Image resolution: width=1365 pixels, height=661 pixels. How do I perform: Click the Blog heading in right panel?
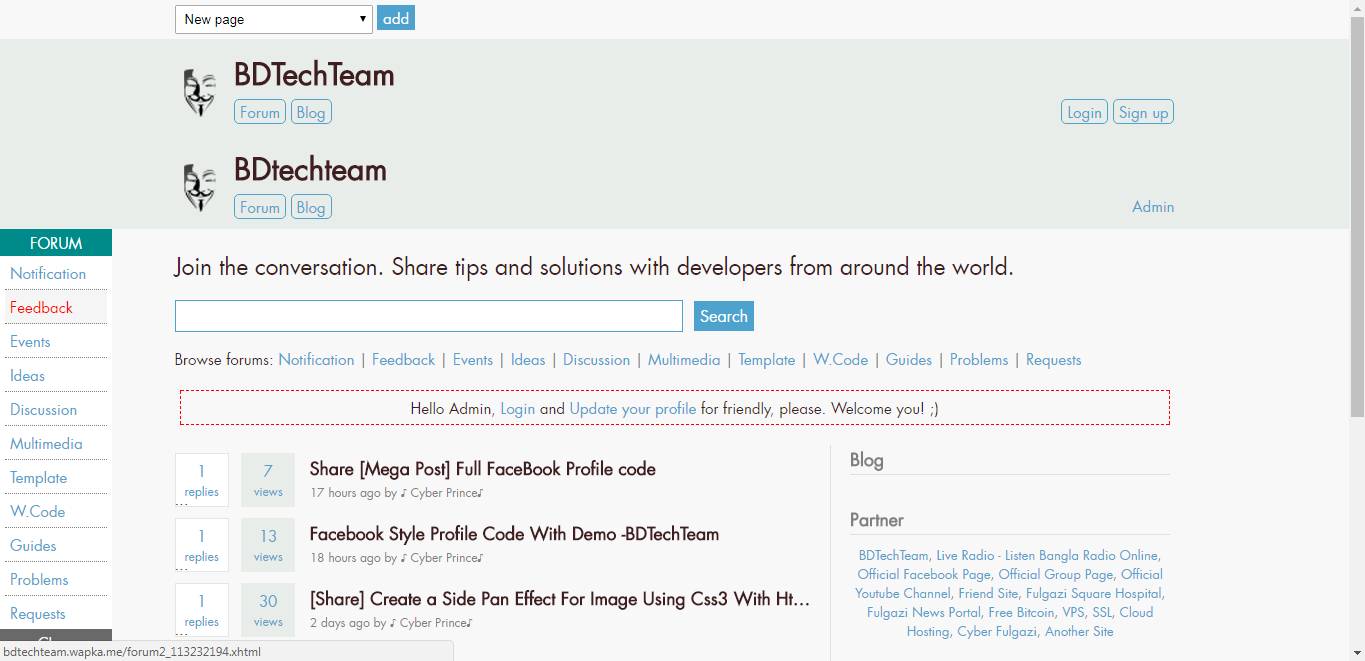pyautogui.click(x=867, y=460)
